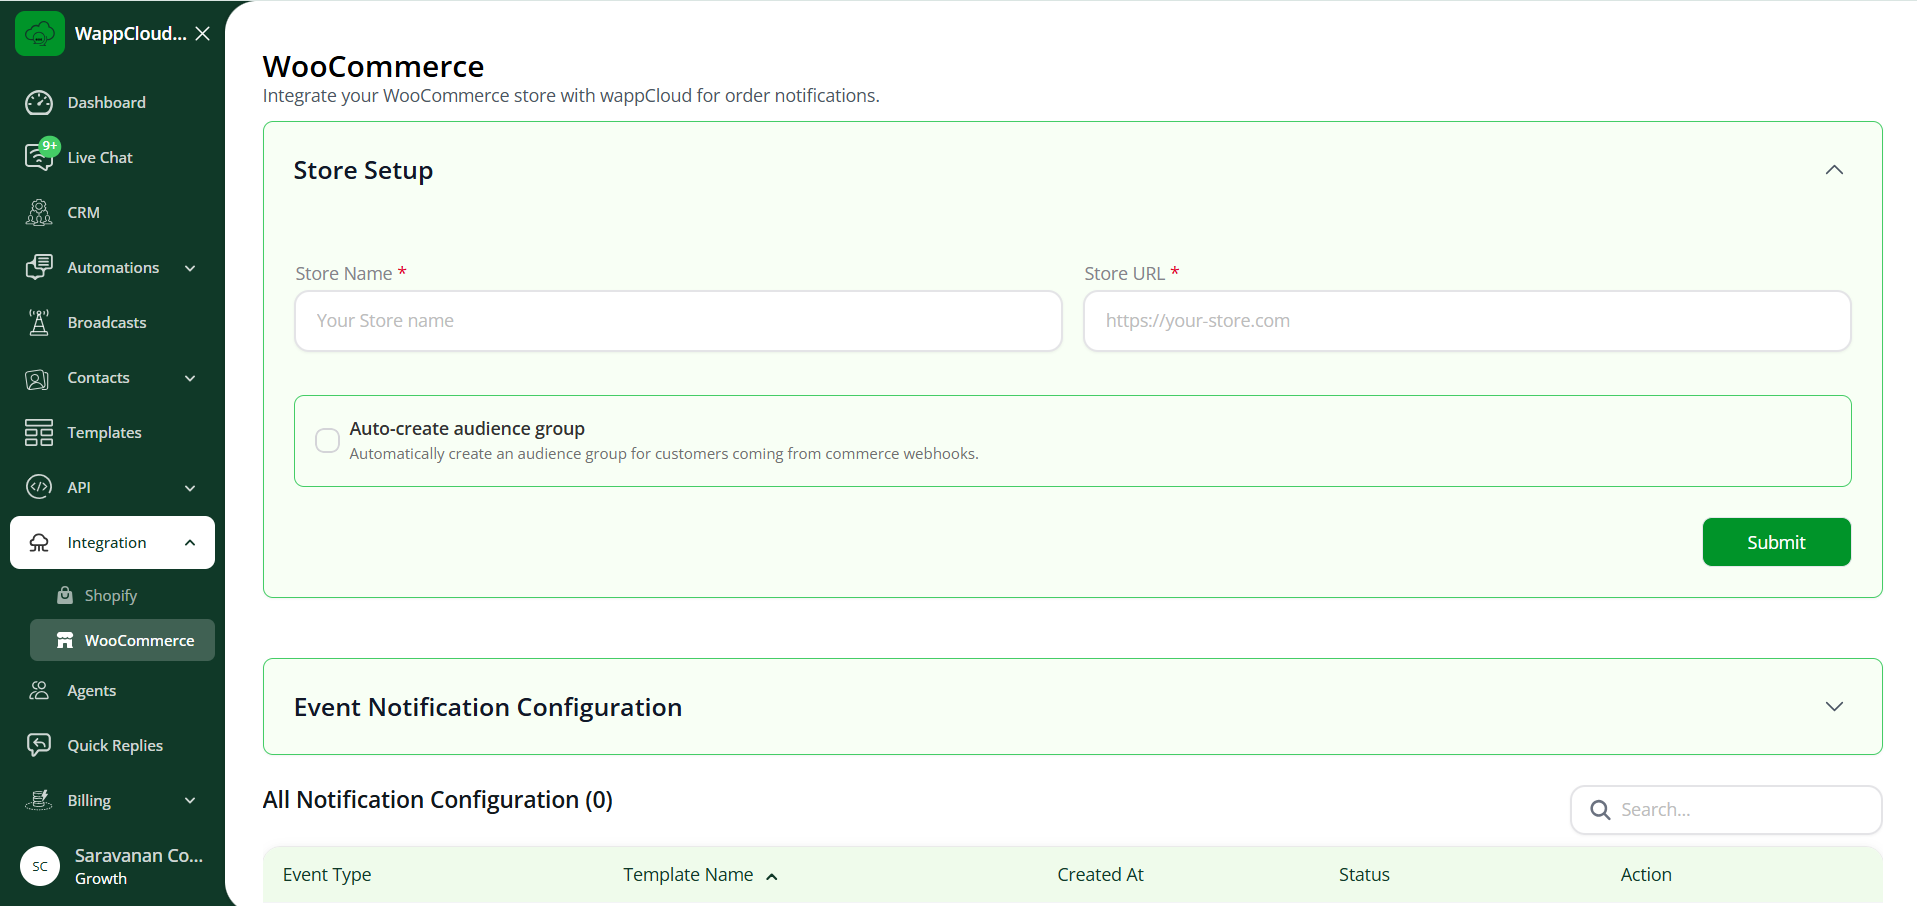Expand the Automations submenu chevron

190,268
